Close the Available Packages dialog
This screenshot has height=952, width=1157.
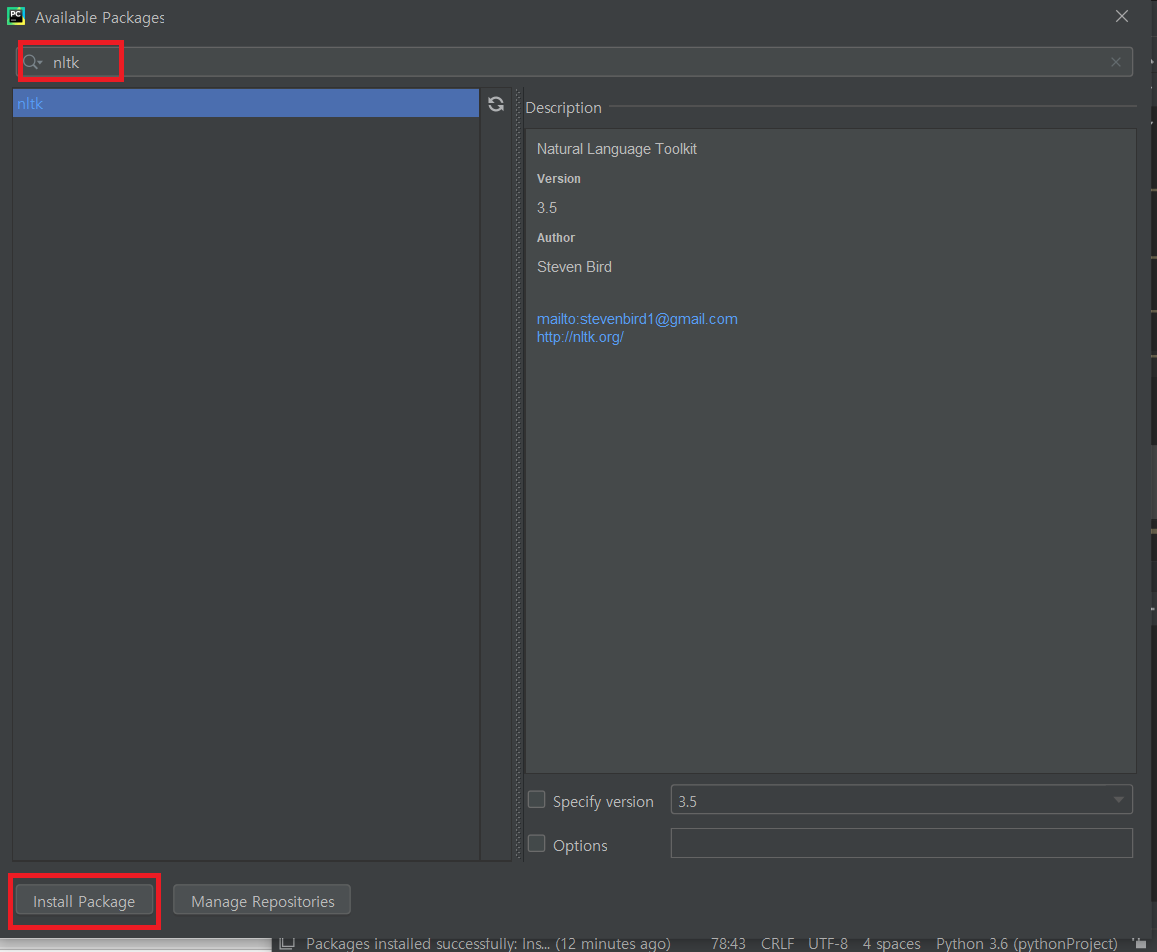coord(1122,16)
